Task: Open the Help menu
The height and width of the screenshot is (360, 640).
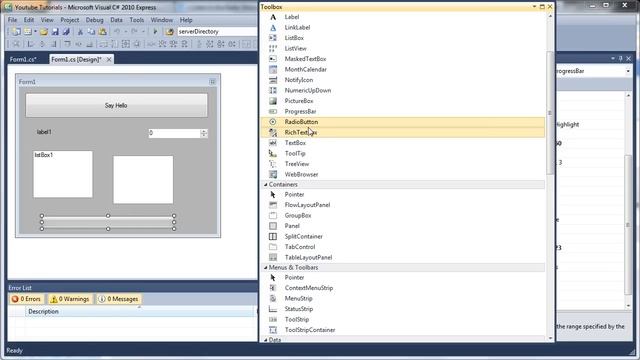Action: pos(186,20)
